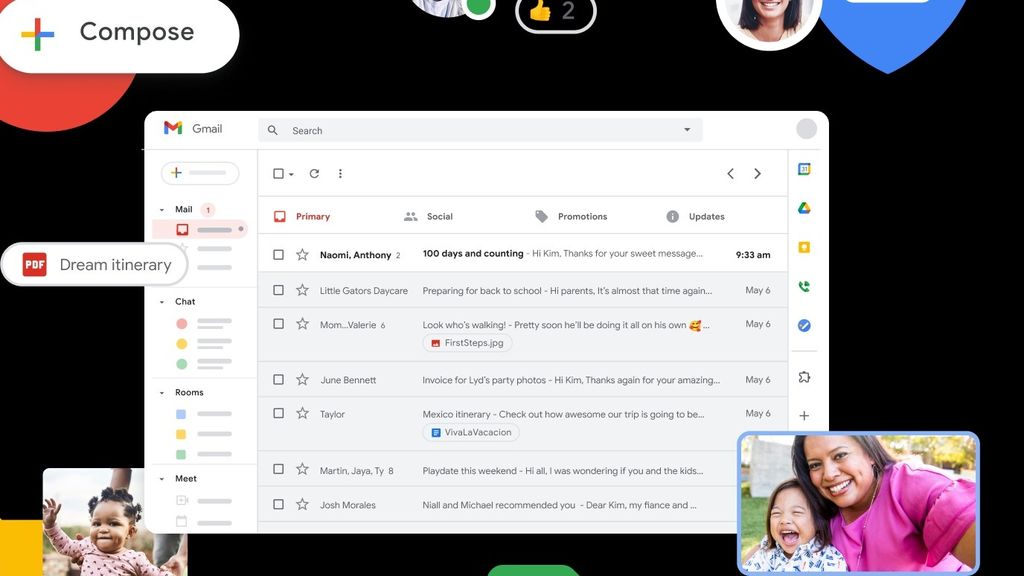Star the email from June Bennett
The image size is (1024, 576).
pyautogui.click(x=302, y=379)
